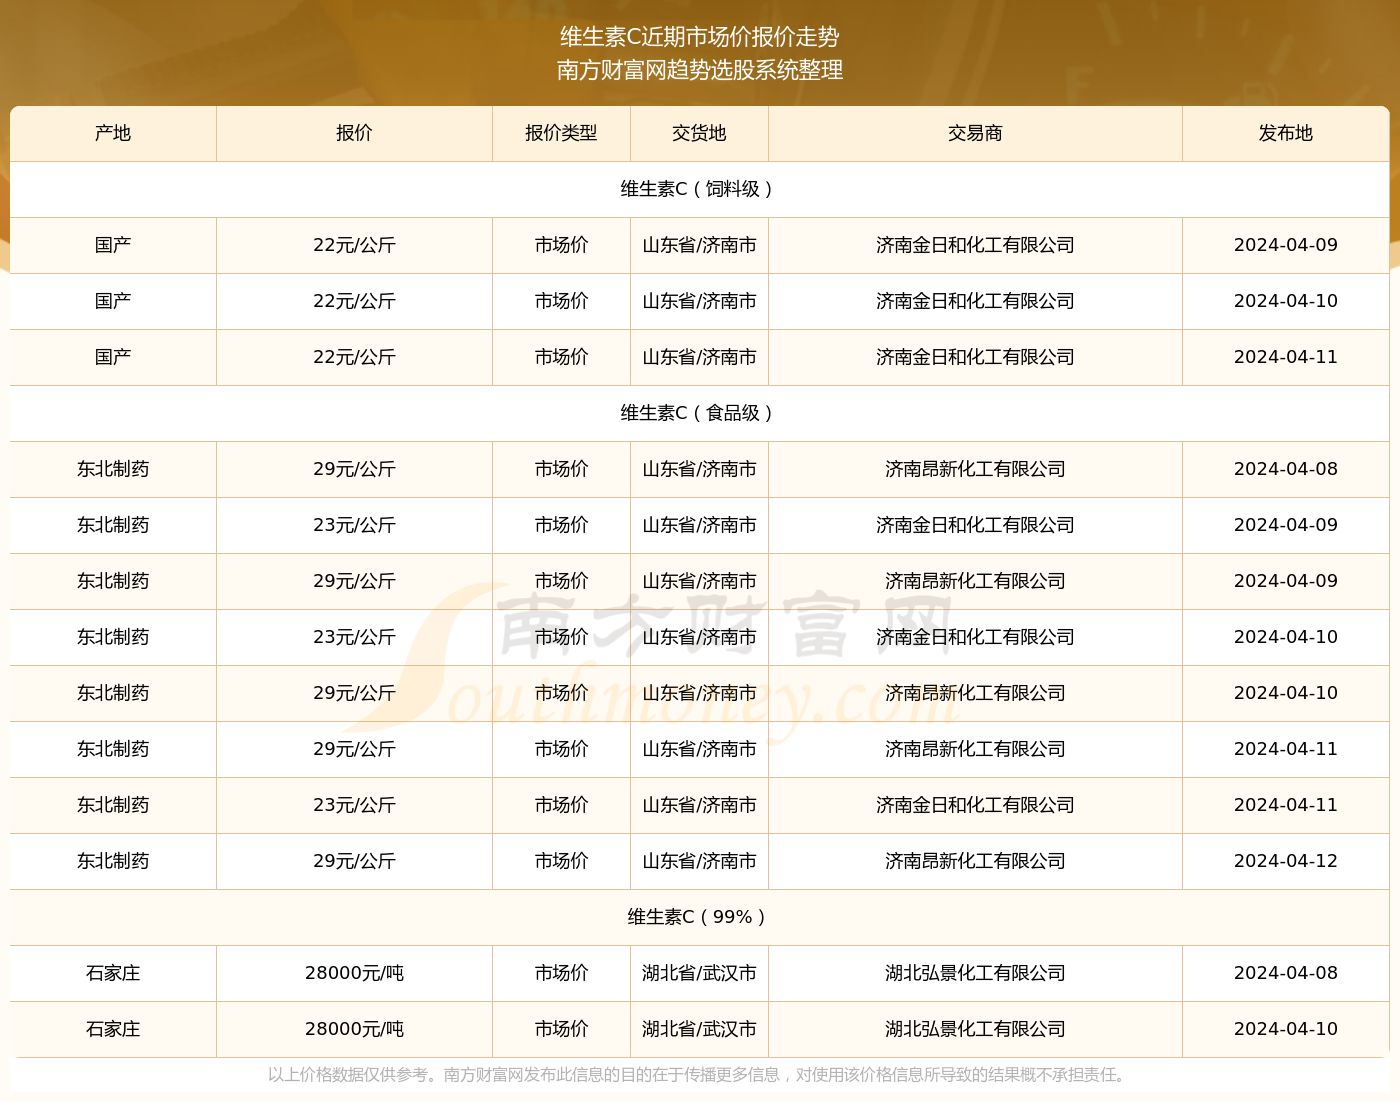Screen dimensions: 1400x1102
Task: Click 29元/公斤 in the 2024-04-11 row
Action: pos(354,749)
